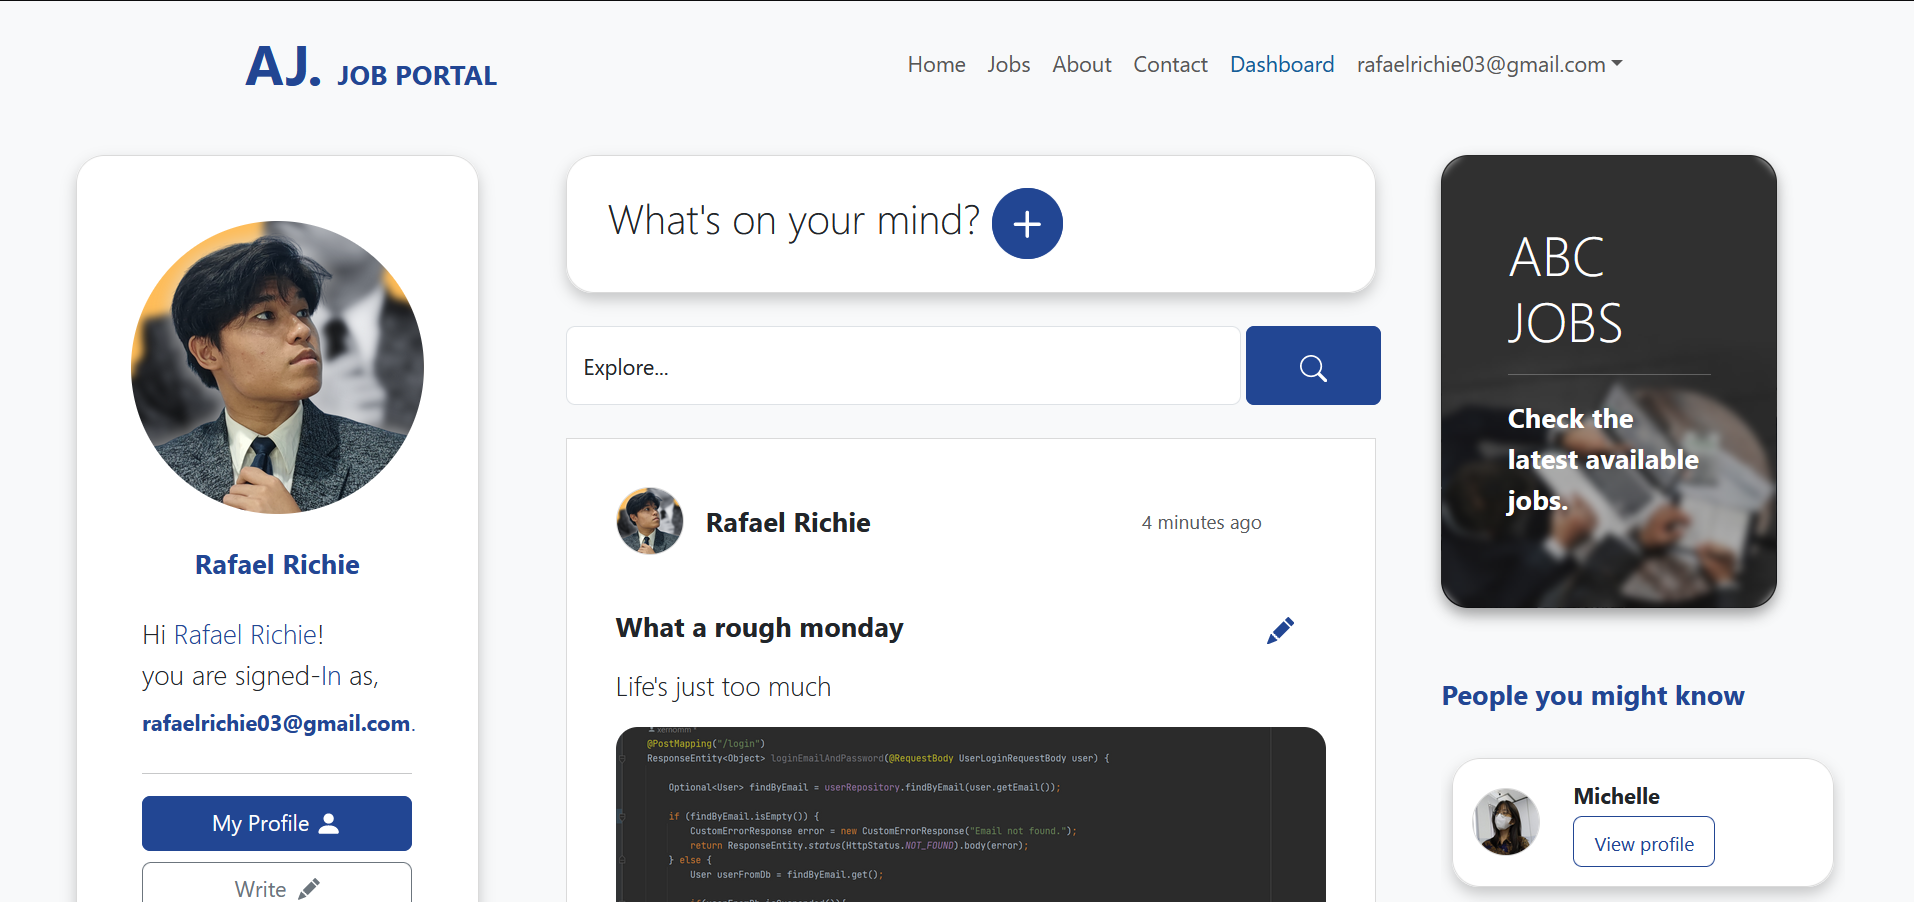Click the Rafael Richie name under photo
This screenshot has height=902, width=1914.
tap(277, 565)
